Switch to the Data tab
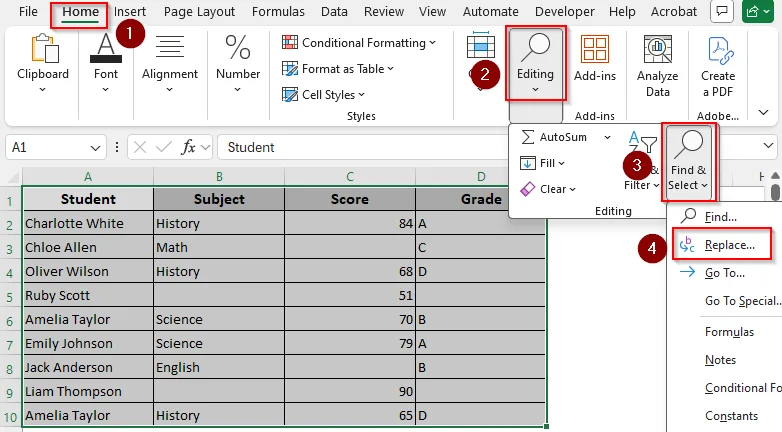 click(334, 11)
